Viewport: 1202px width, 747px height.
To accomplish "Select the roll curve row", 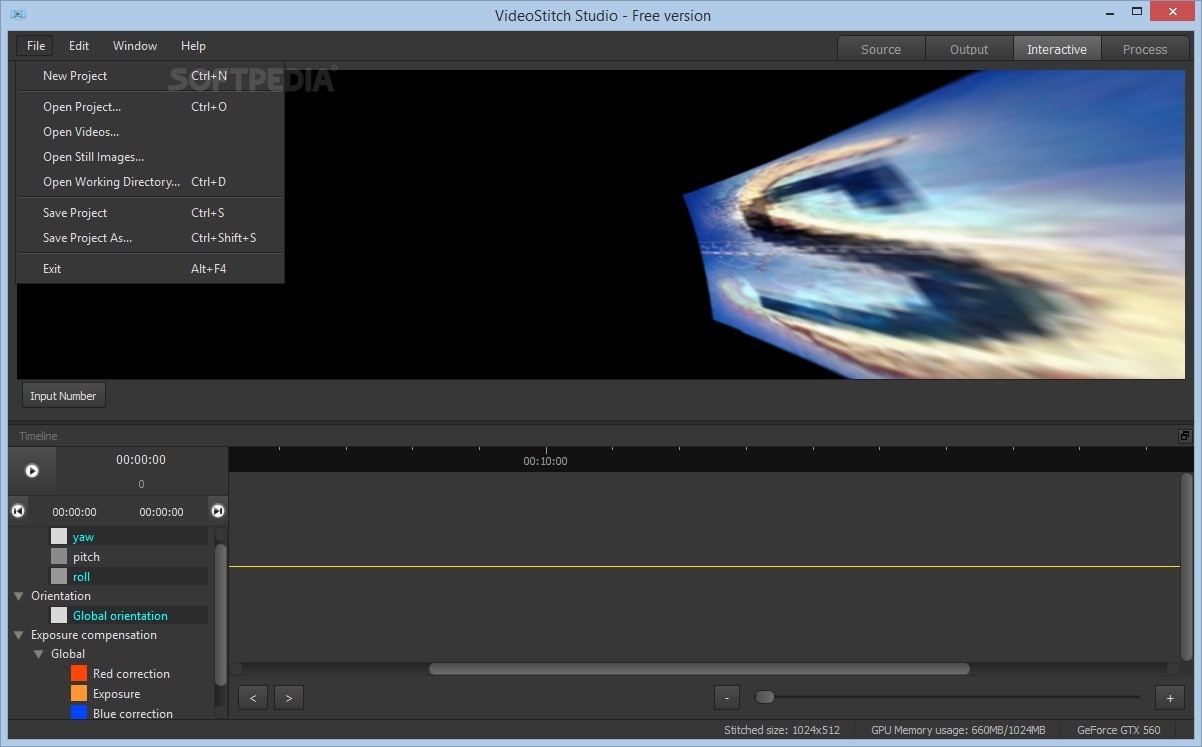I will click(x=127, y=576).
